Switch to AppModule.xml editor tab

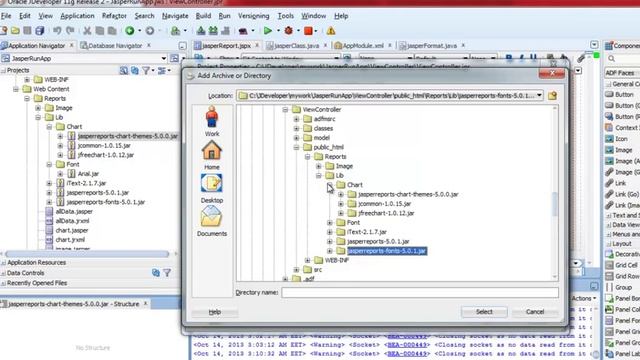pyautogui.click(x=363, y=46)
